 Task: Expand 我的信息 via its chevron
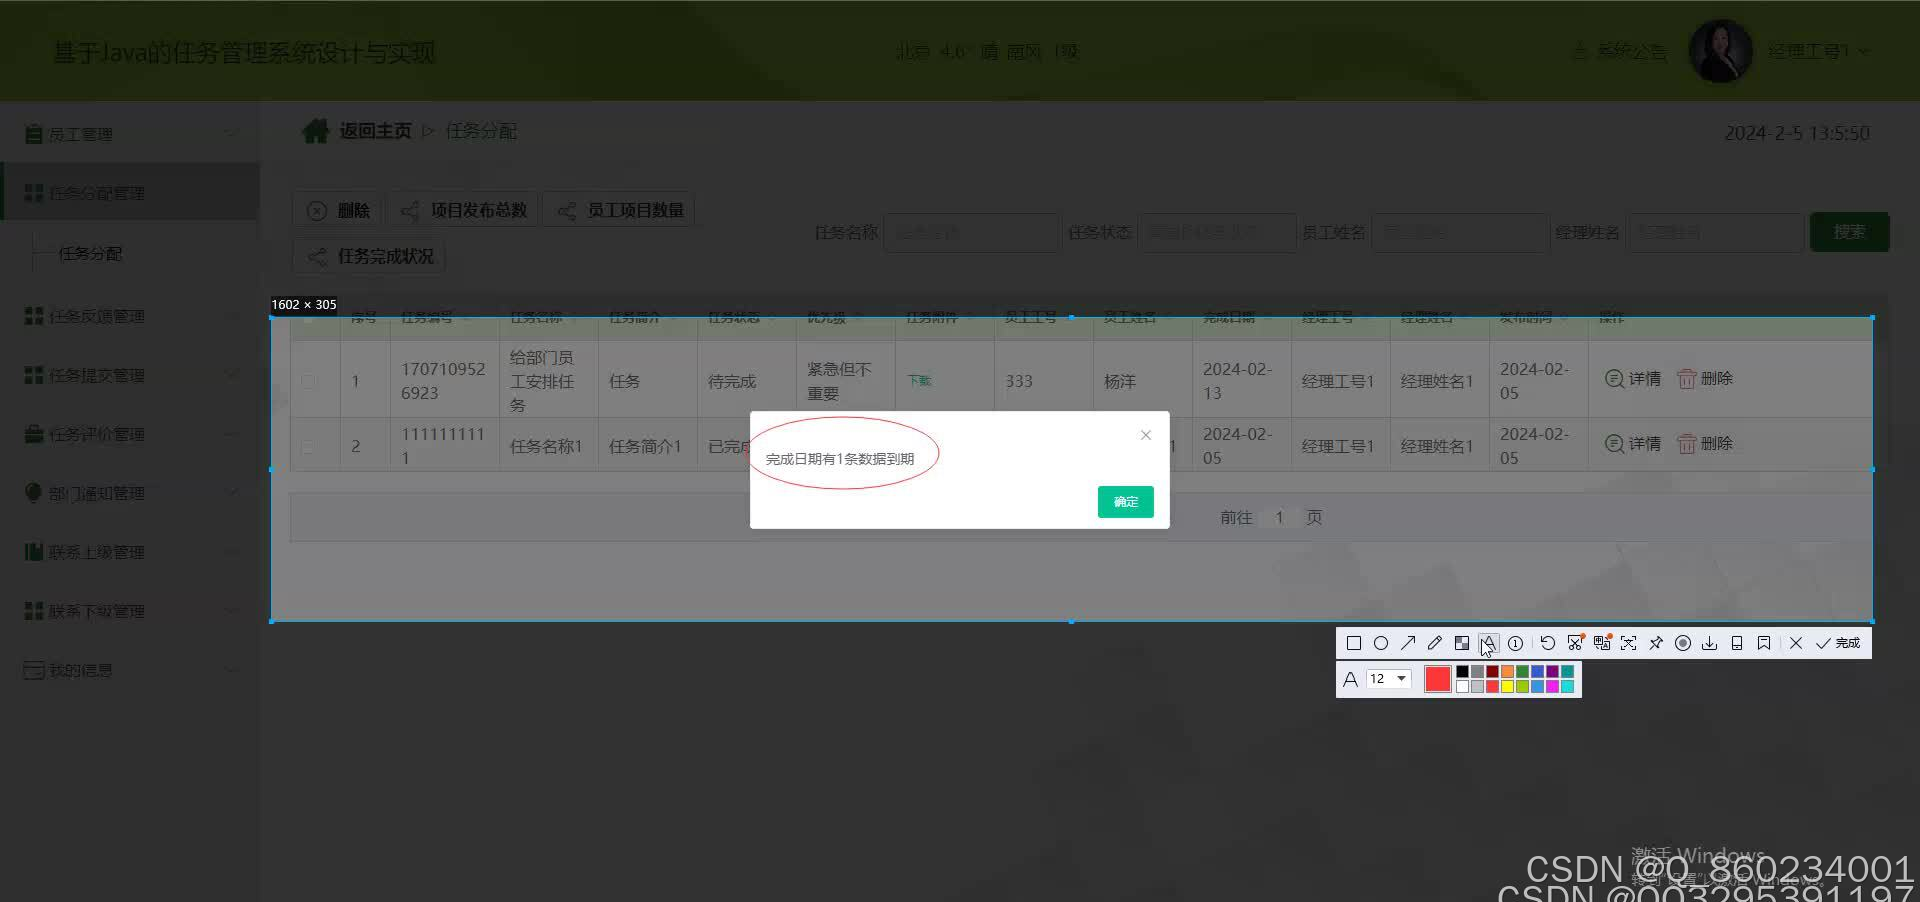(231, 670)
